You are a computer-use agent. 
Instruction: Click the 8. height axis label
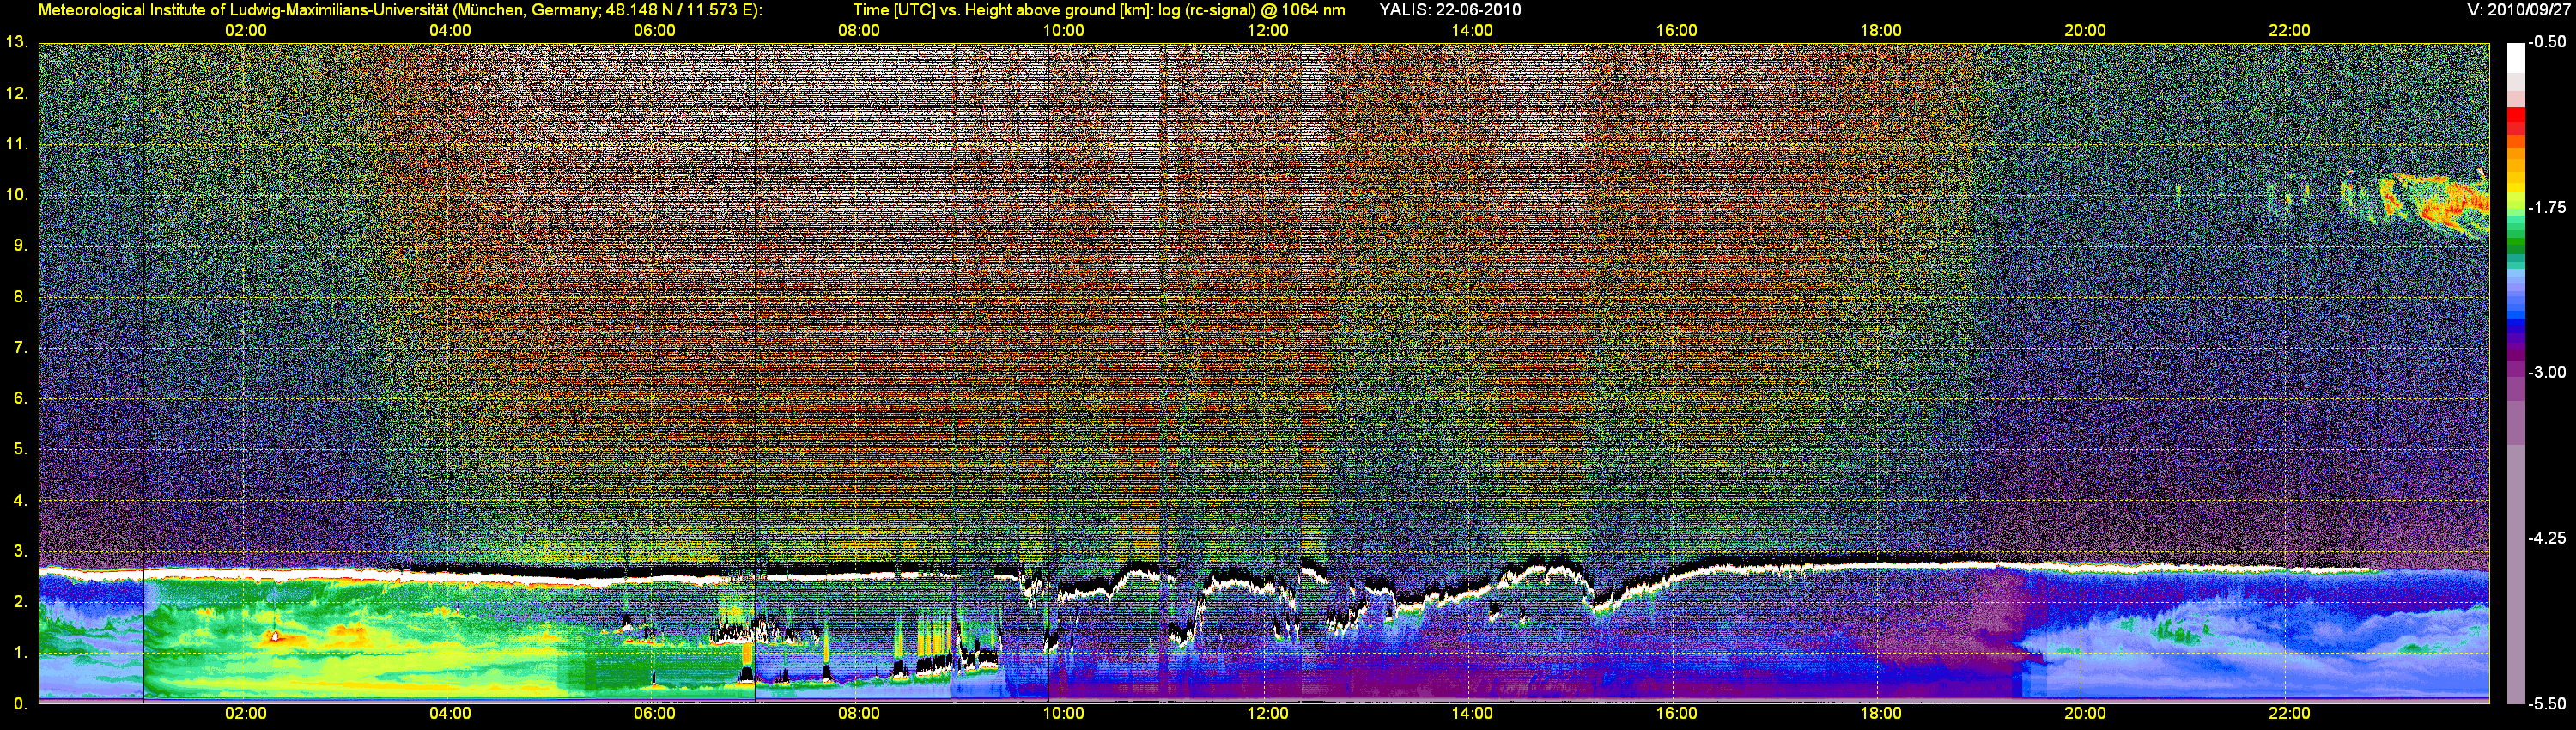coord(20,296)
